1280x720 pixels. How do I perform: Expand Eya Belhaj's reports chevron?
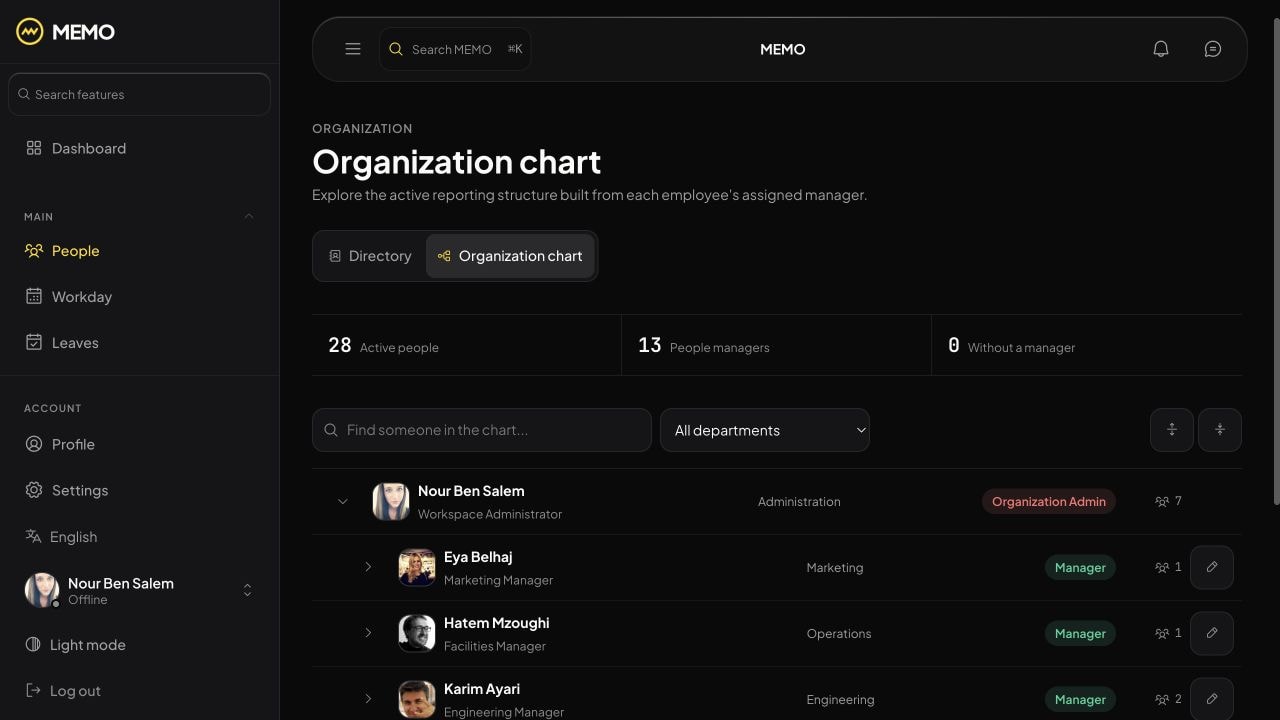point(368,567)
